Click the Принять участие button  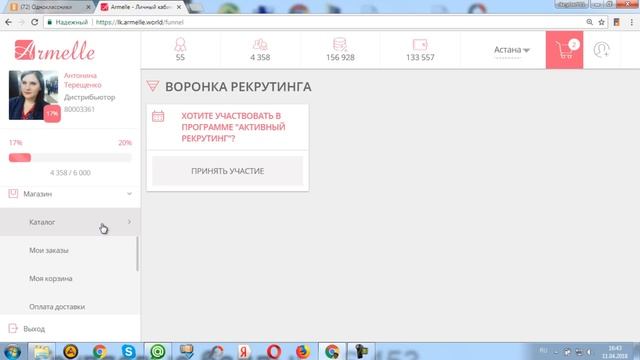coord(227,171)
